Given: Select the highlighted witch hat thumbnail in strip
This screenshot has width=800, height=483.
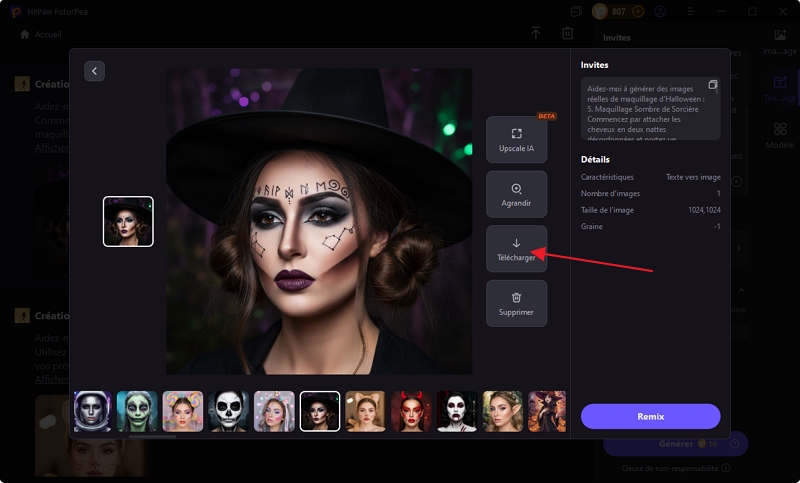Looking at the screenshot, I should [x=320, y=412].
